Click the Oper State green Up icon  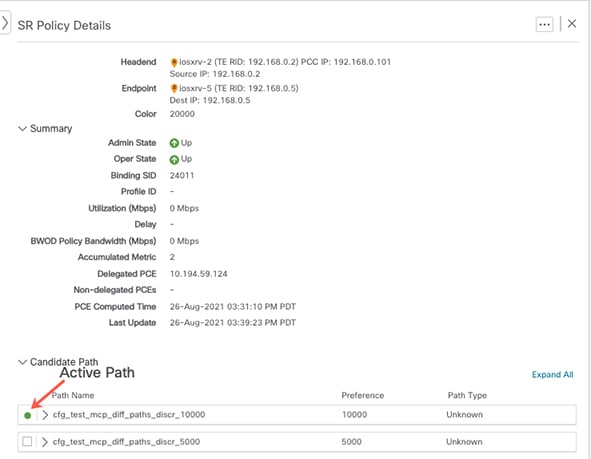click(x=174, y=159)
